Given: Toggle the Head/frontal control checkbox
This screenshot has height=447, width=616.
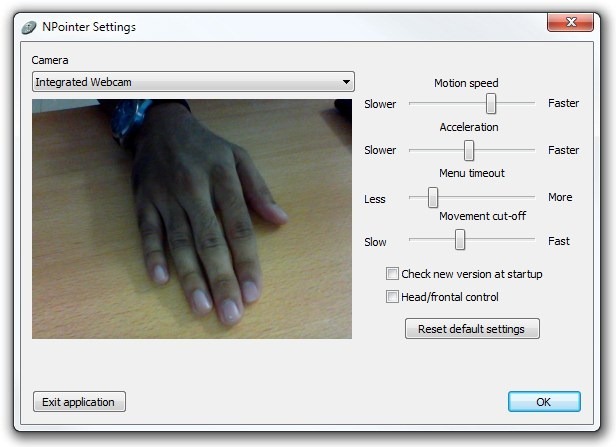Looking at the screenshot, I should (x=392, y=297).
